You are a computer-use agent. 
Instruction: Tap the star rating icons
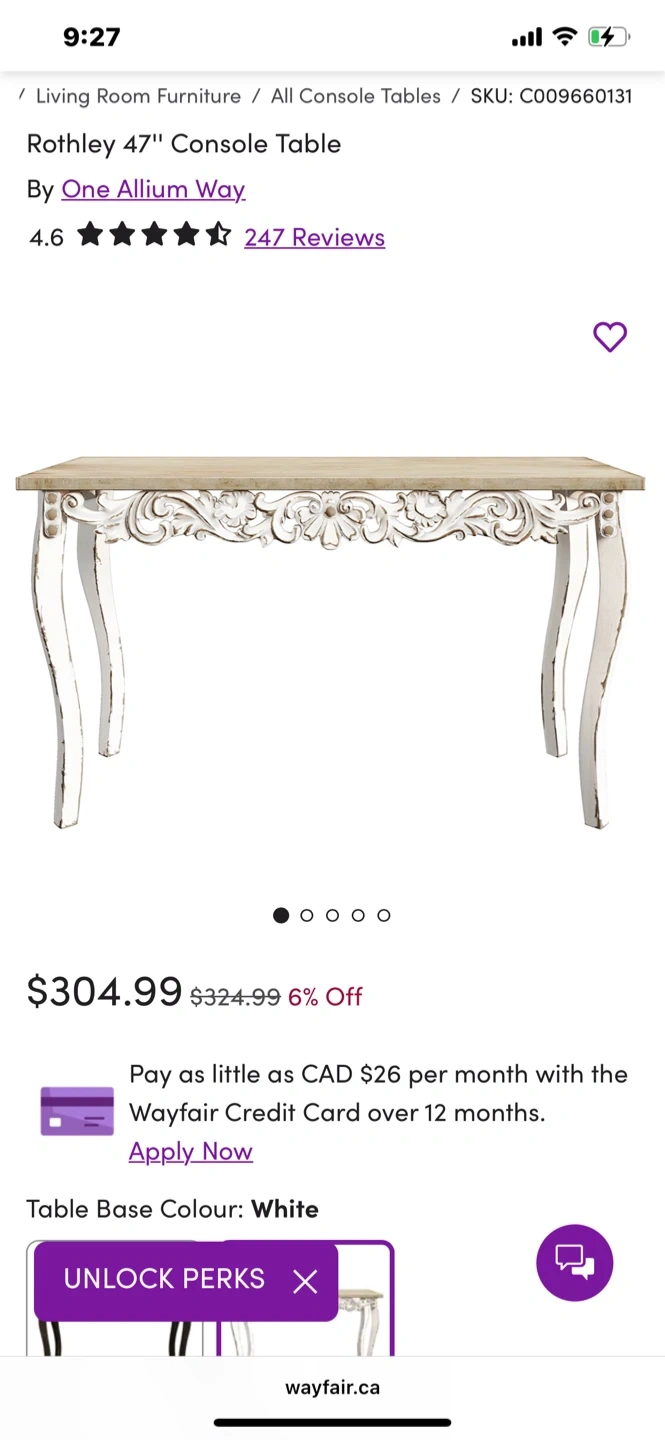point(154,236)
